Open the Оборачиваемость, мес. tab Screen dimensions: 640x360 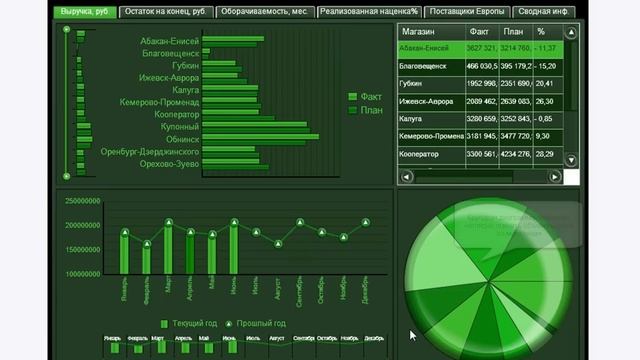pos(264,12)
